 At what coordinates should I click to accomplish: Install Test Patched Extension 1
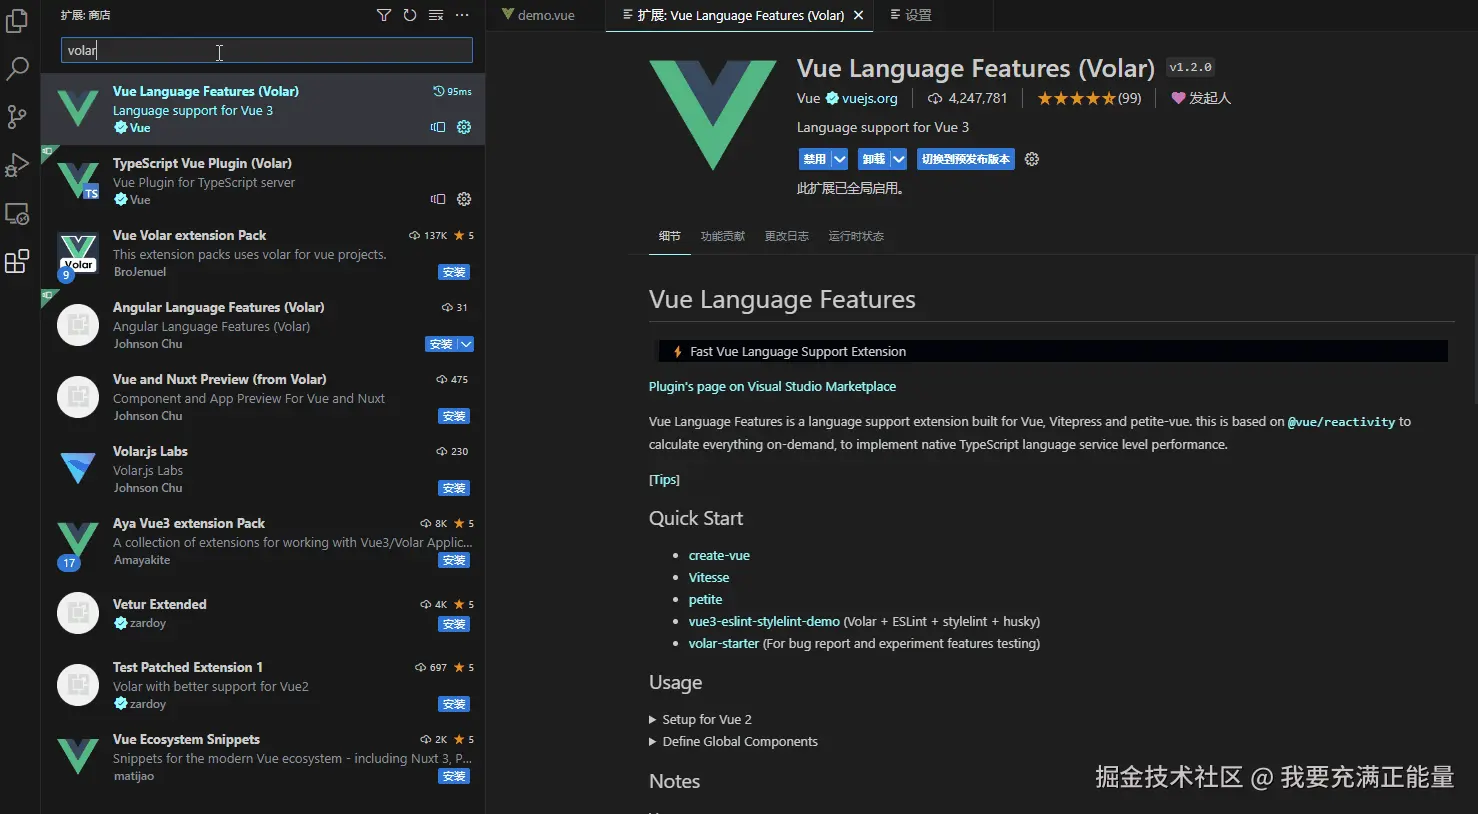(454, 704)
